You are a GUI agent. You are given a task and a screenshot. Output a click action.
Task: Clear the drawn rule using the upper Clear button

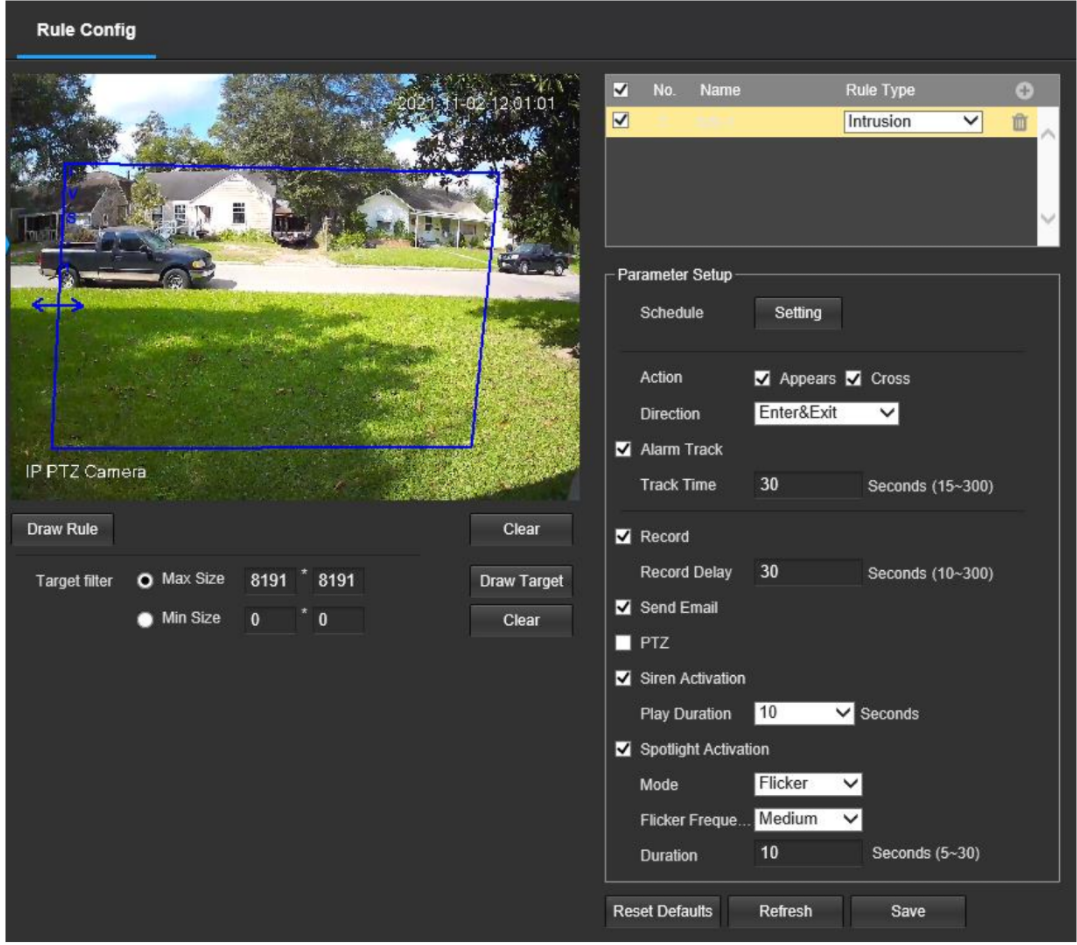pyautogui.click(x=521, y=530)
